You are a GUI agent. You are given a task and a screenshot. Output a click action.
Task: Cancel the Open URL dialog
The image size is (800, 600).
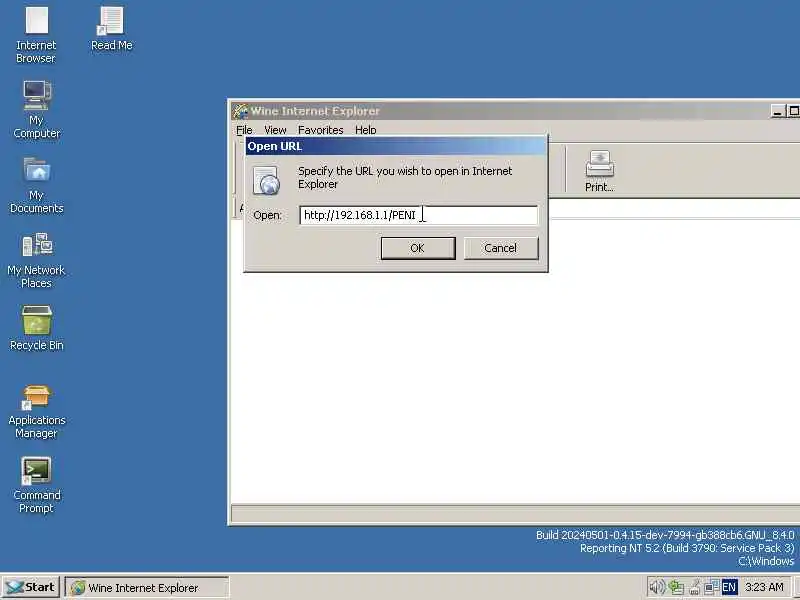pyautogui.click(x=501, y=248)
